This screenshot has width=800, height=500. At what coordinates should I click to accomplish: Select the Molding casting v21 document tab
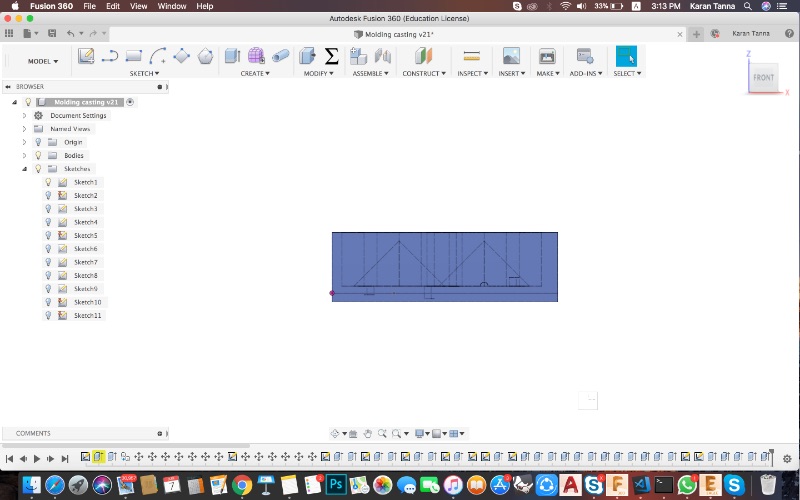pos(398,34)
